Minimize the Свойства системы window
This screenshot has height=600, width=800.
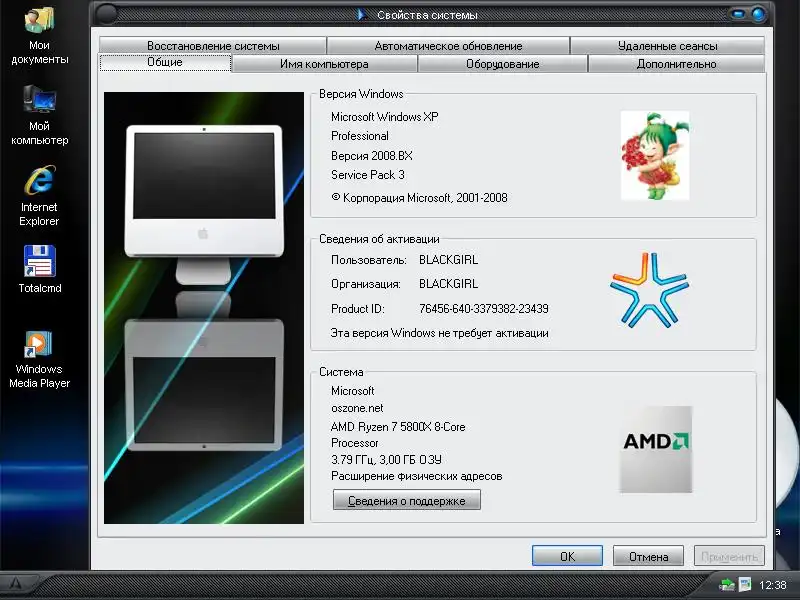[x=738, y=14]
